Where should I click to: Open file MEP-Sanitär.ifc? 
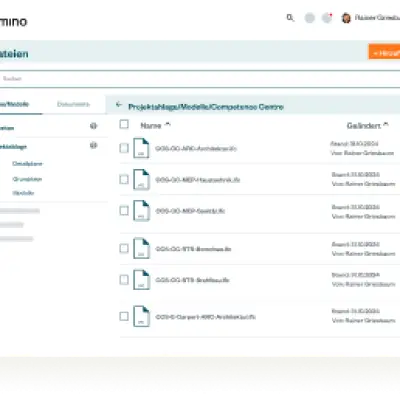coord(190,211)
